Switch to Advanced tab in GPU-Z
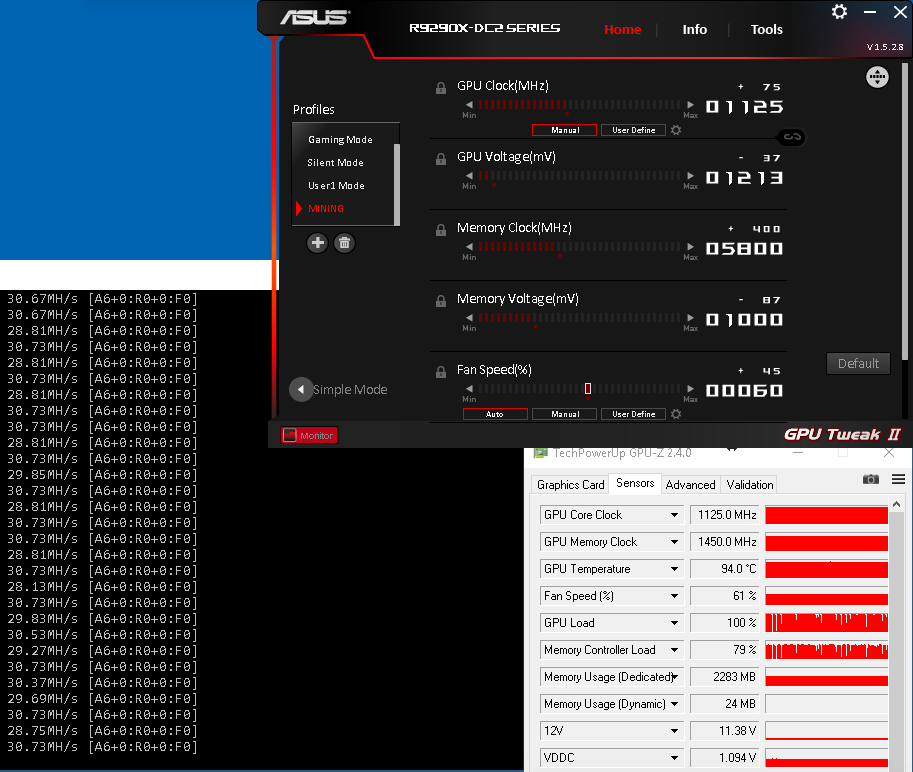 coord(690,484)
